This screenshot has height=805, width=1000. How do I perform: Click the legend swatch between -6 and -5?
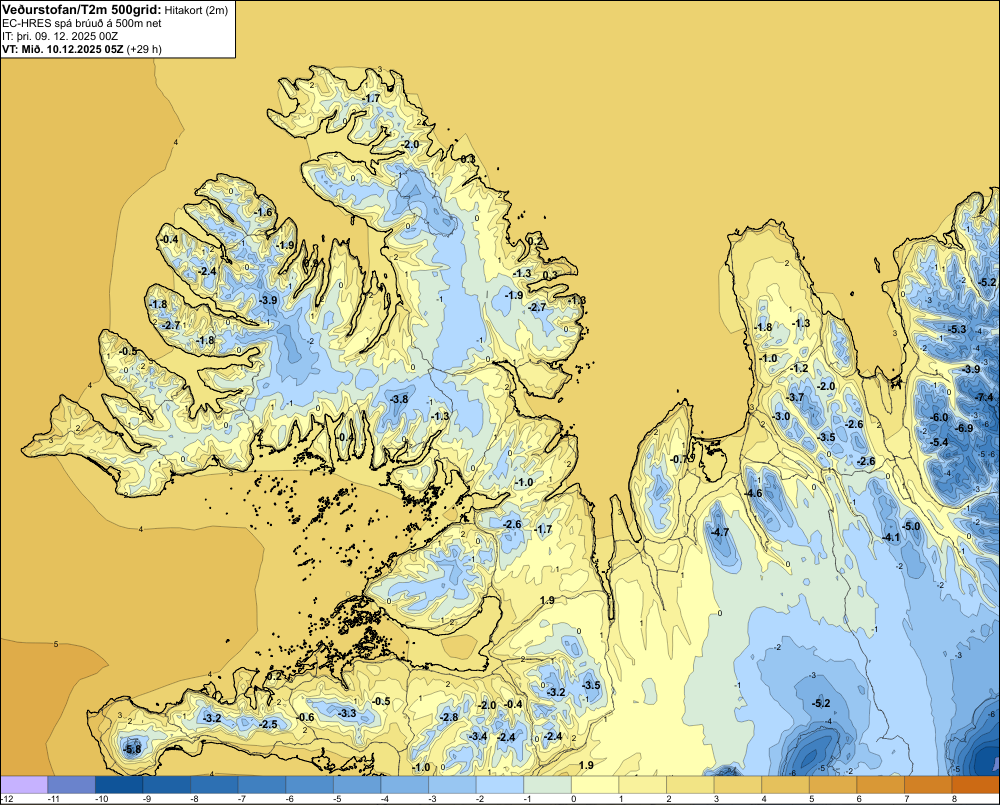309,784
